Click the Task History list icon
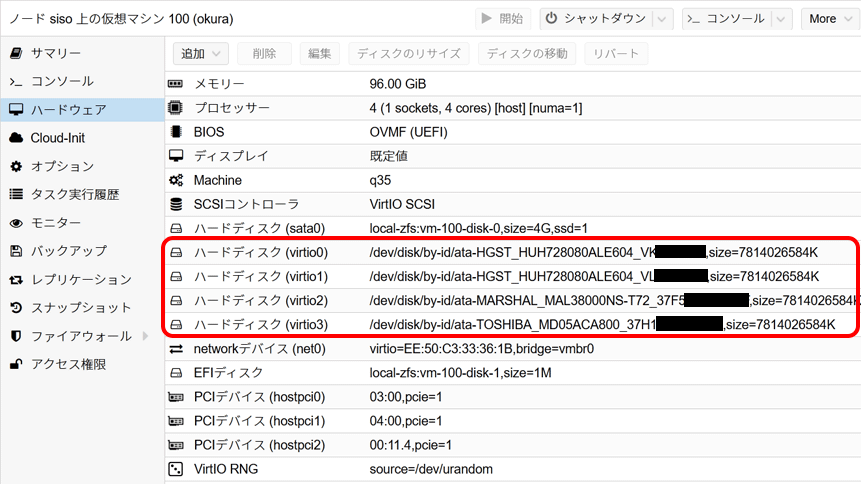 [x=16, y=194]
